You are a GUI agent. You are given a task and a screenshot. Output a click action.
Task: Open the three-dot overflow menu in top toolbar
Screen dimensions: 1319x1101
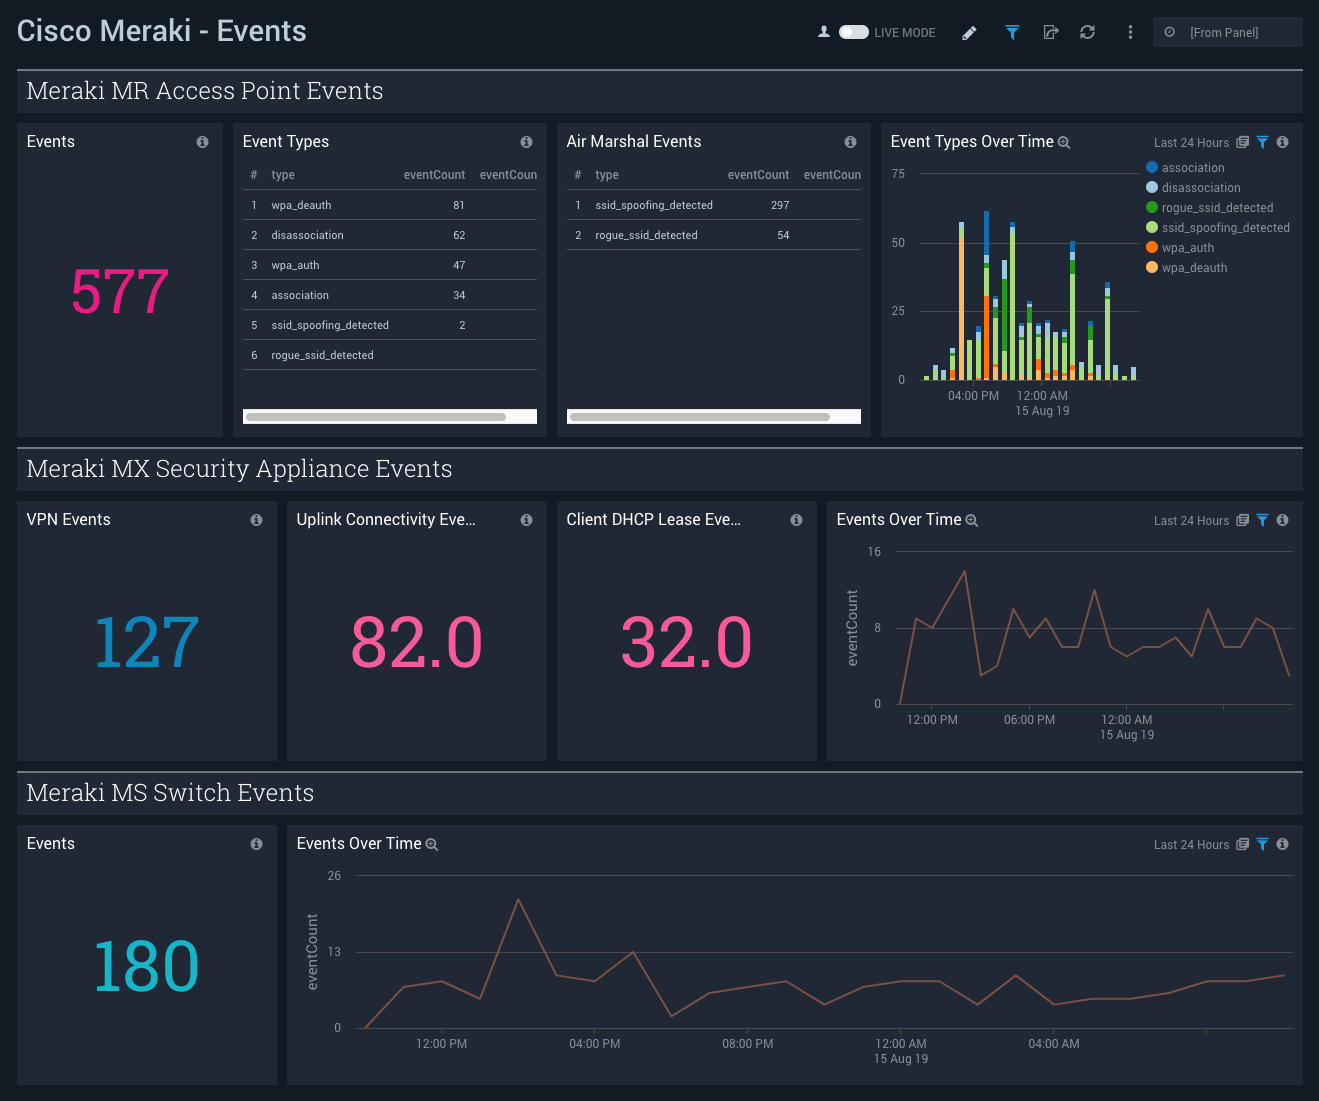click(1130, 32)
